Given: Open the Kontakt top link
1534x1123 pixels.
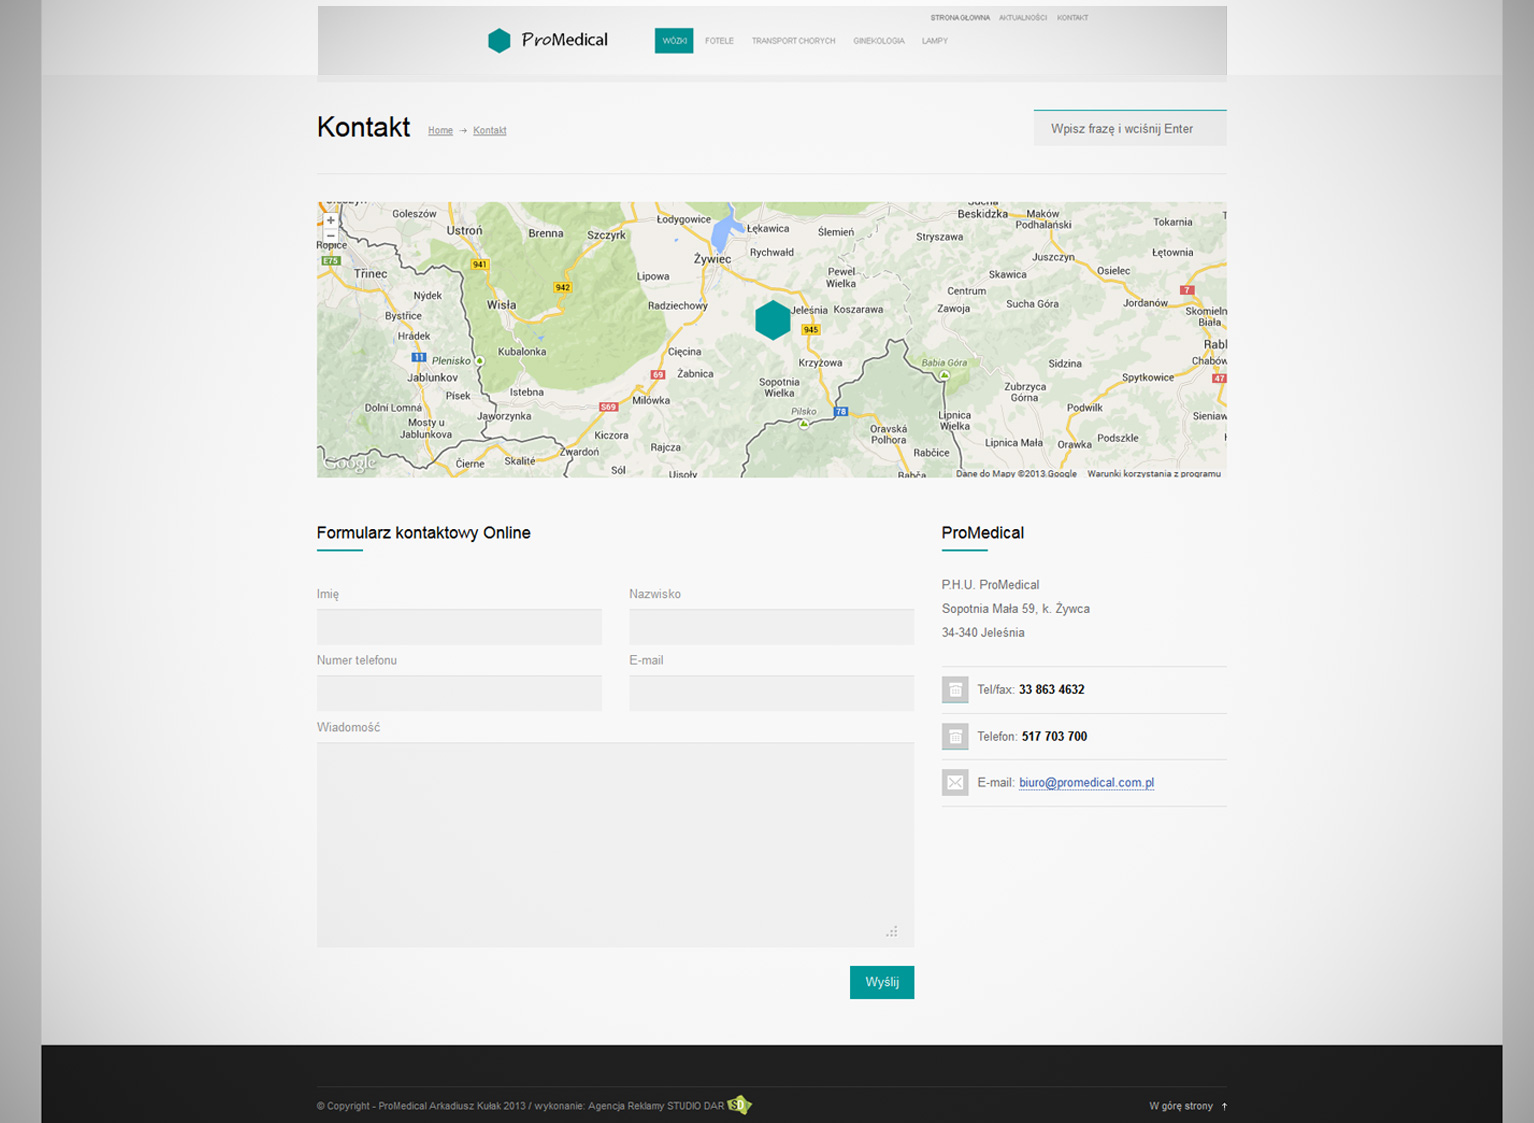Looking at the screenshot, I should click(x=1072, y=18).
